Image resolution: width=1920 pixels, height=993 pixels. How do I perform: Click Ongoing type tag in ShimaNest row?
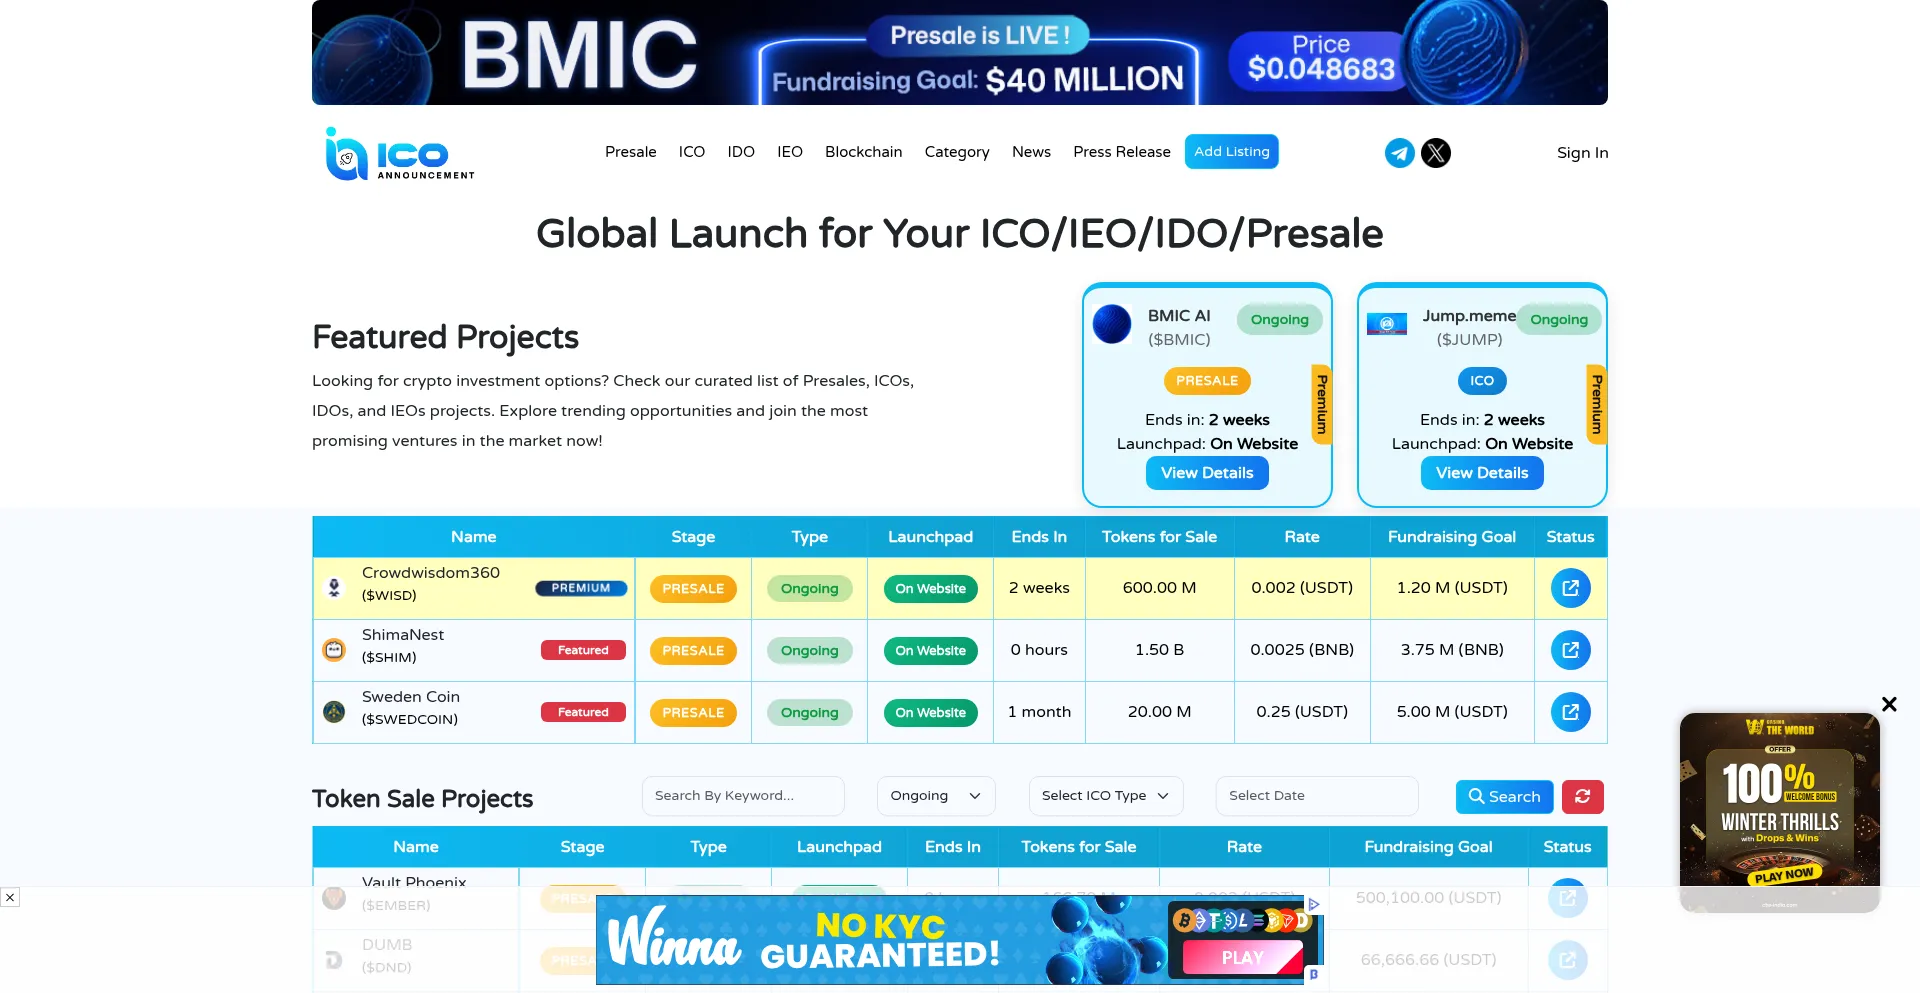coord(809,651)
